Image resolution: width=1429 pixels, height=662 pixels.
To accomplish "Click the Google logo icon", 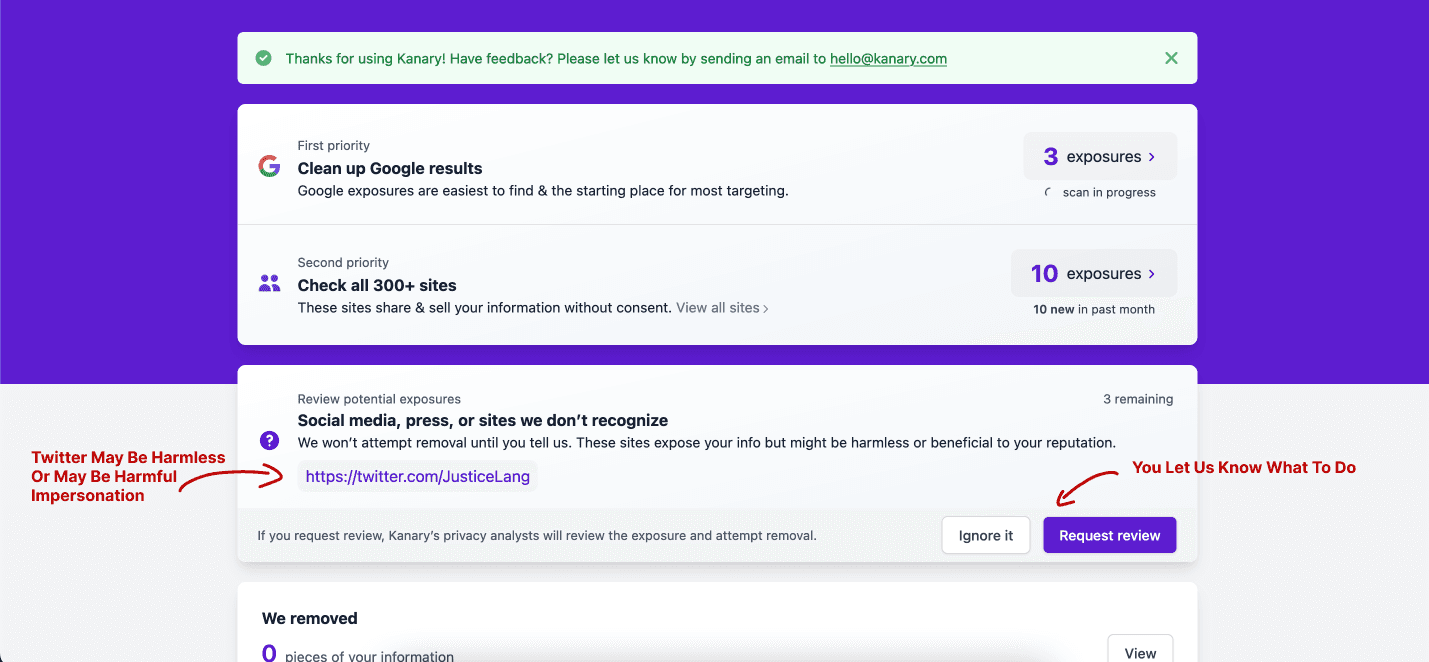I will [x=269, y=166].
